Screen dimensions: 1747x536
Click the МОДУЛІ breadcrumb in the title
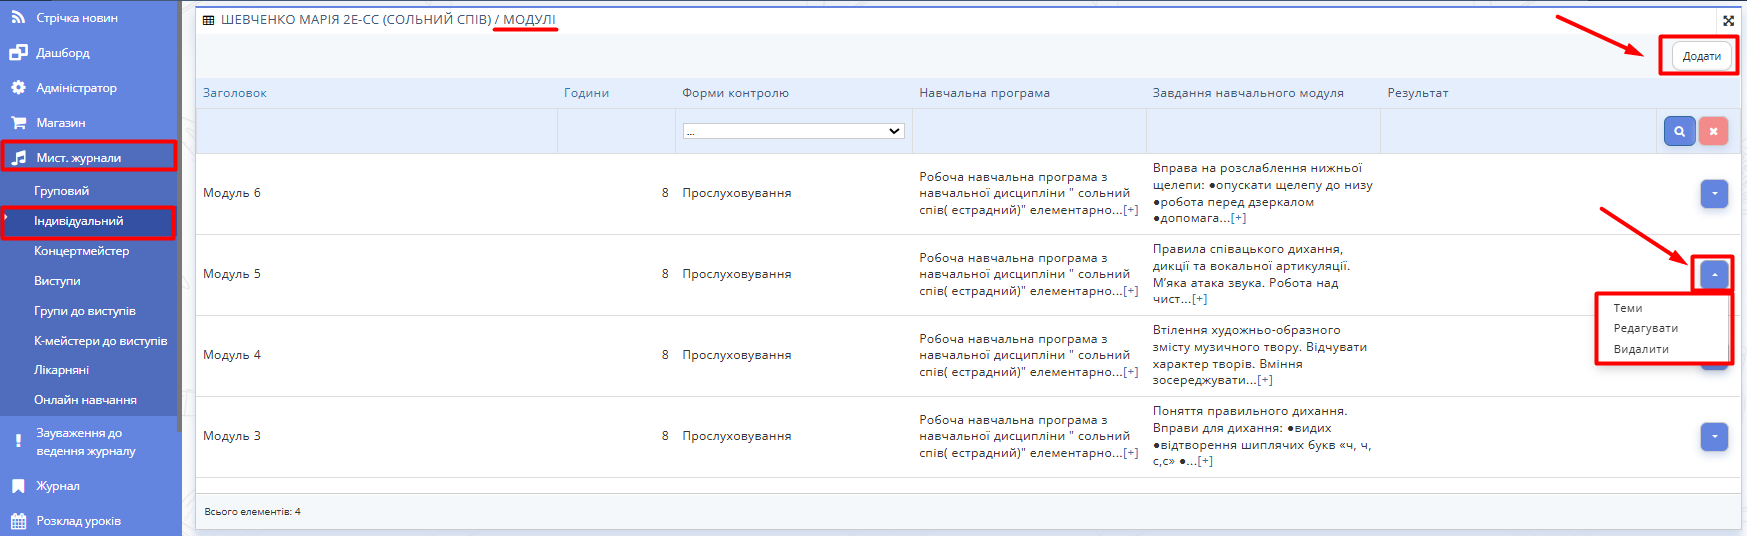tap(529, 20)
